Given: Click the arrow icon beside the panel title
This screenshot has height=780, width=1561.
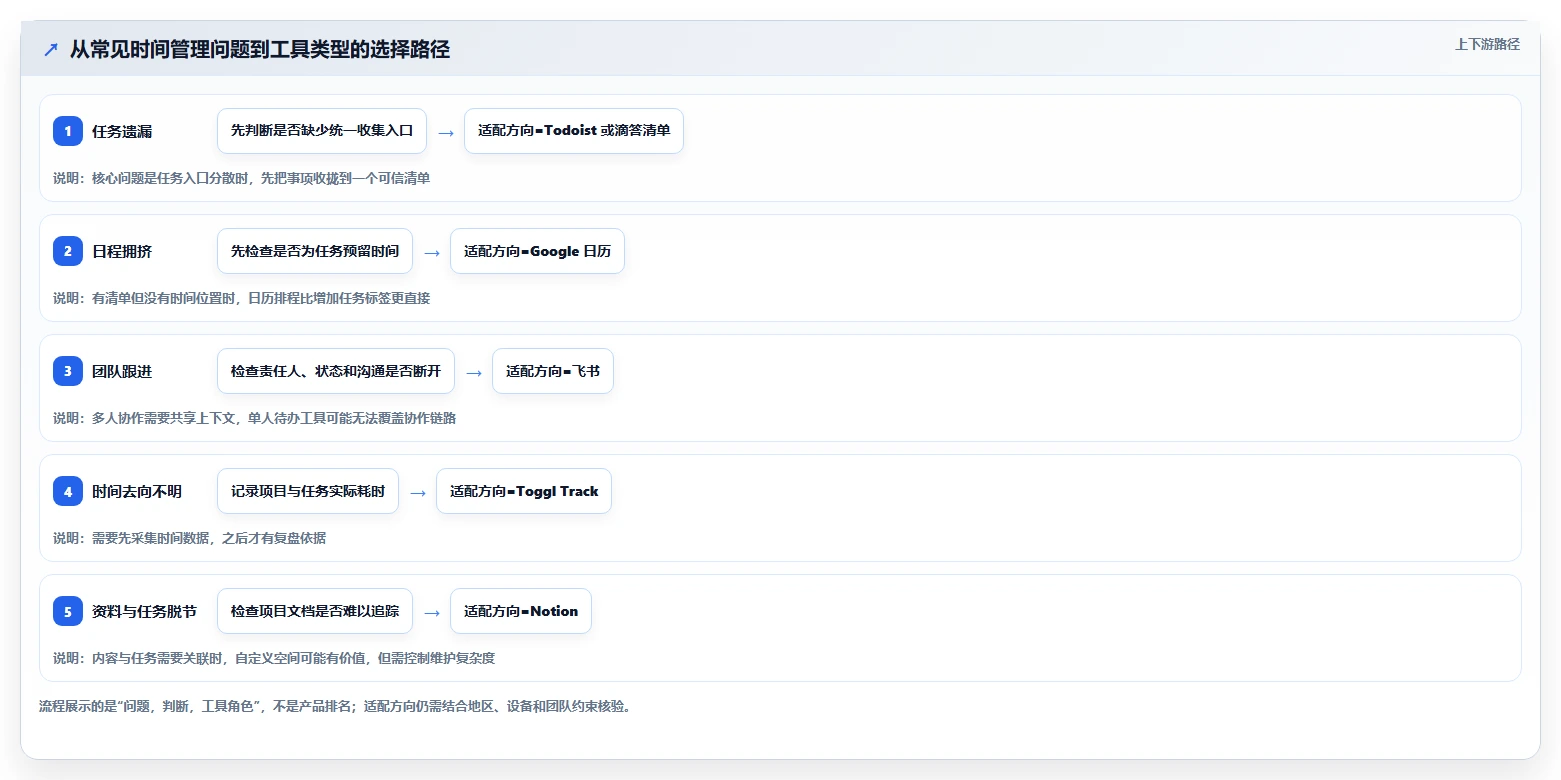Looking at the screenshot, I should [x=51, y=50].
